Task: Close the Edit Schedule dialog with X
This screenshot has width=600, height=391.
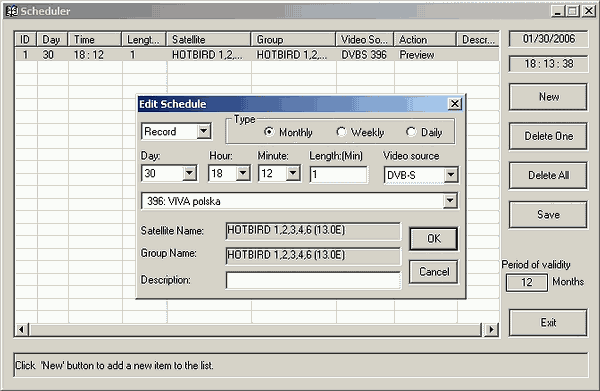Action: pyautogui.click(x=455, y=104)
